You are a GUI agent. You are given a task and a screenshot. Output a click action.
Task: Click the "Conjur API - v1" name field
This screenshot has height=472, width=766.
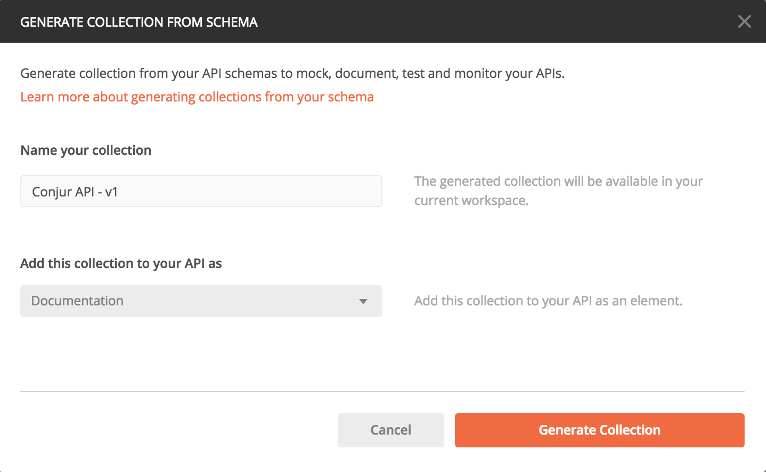click(200, 191)
